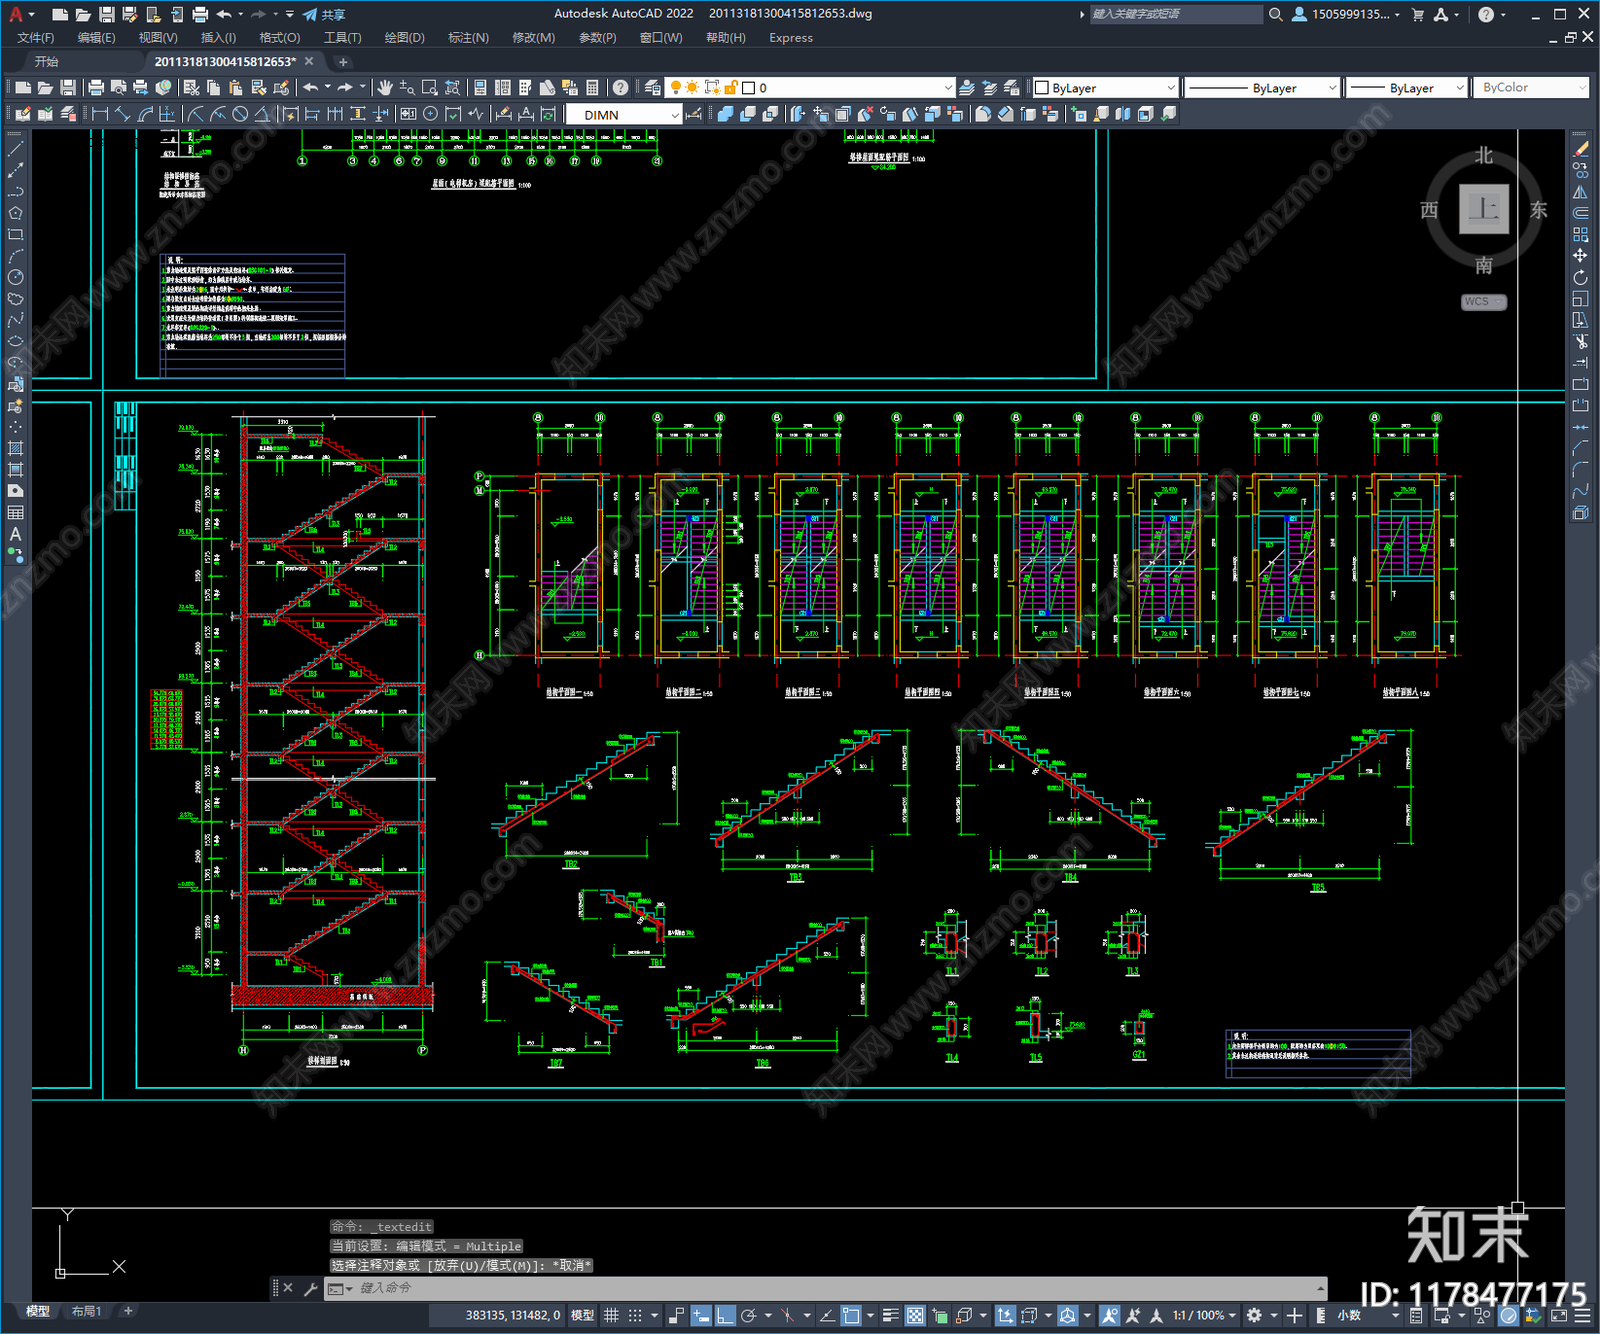Image resolution: width=1600 pixels, height=1334 pixels.
Task: Open the QuickCalc calculator icon
Action: 592,88
